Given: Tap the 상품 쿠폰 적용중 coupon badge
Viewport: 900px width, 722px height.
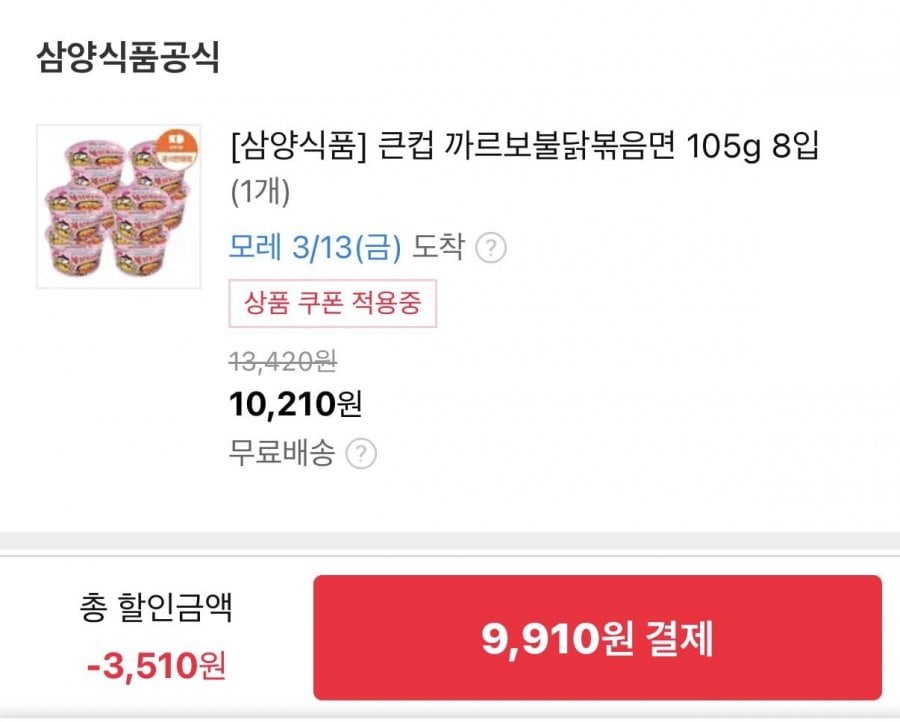Looking at the screenshot, I should 333,304.
